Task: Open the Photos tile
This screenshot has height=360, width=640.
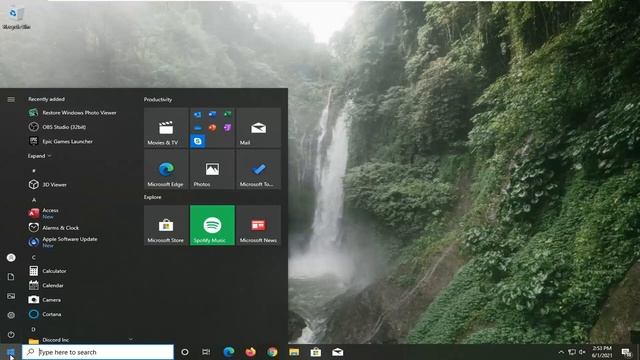Action: coord(212,169)
